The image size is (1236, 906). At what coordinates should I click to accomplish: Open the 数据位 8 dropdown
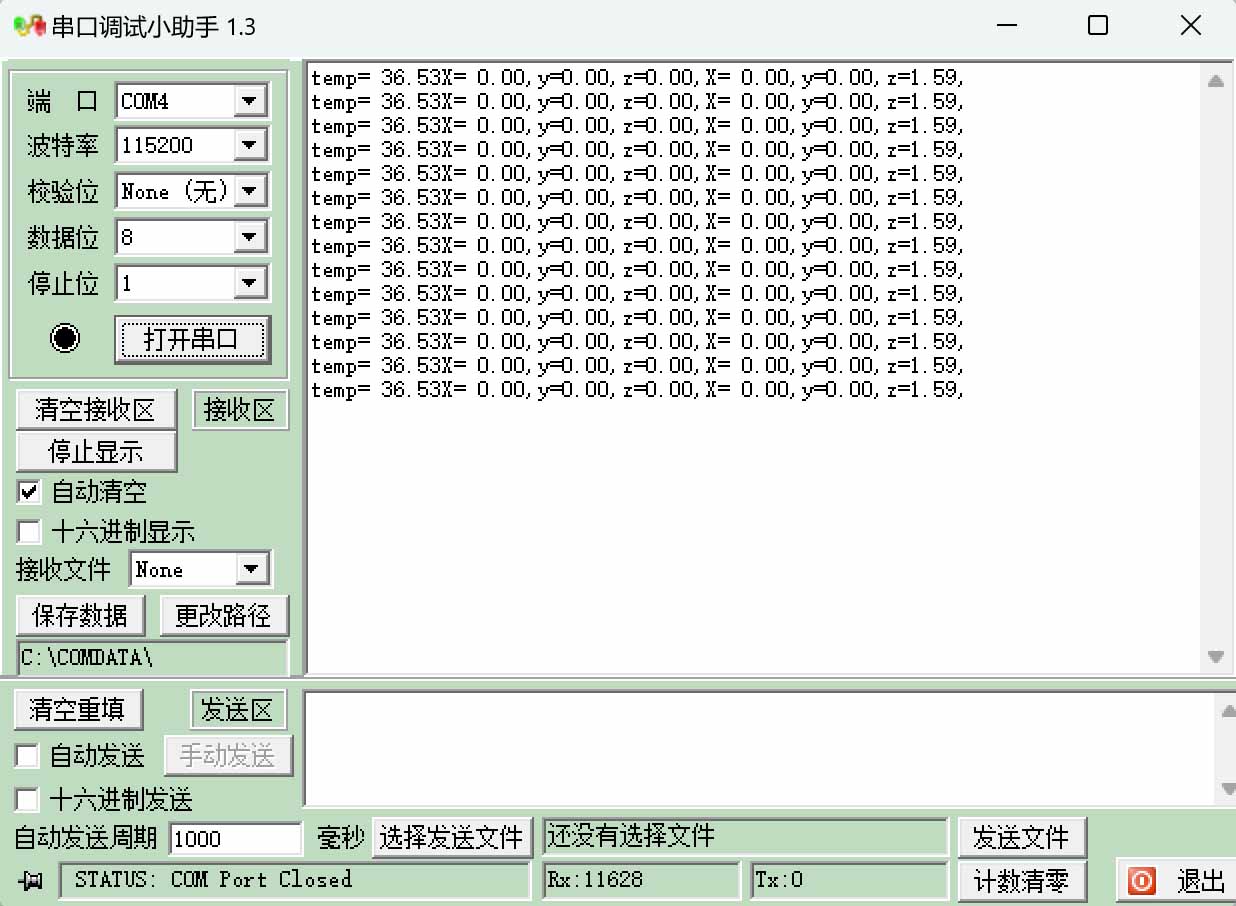click(x=249, y=238)
